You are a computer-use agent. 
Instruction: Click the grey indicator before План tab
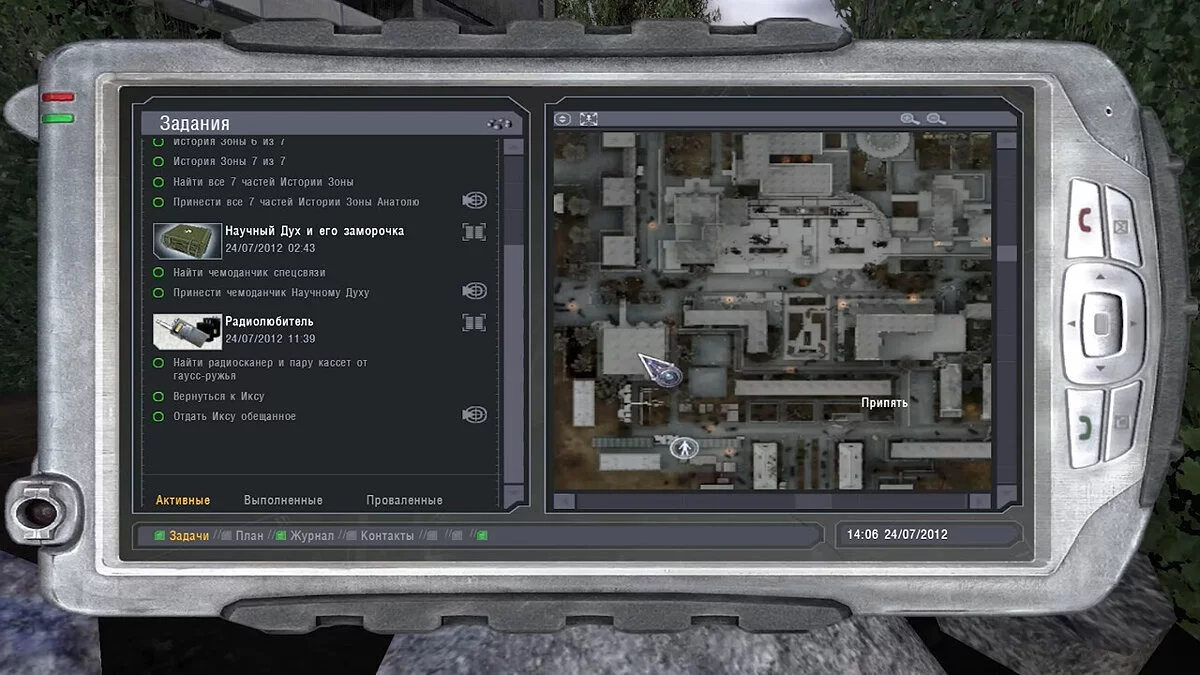pos(226,536)
